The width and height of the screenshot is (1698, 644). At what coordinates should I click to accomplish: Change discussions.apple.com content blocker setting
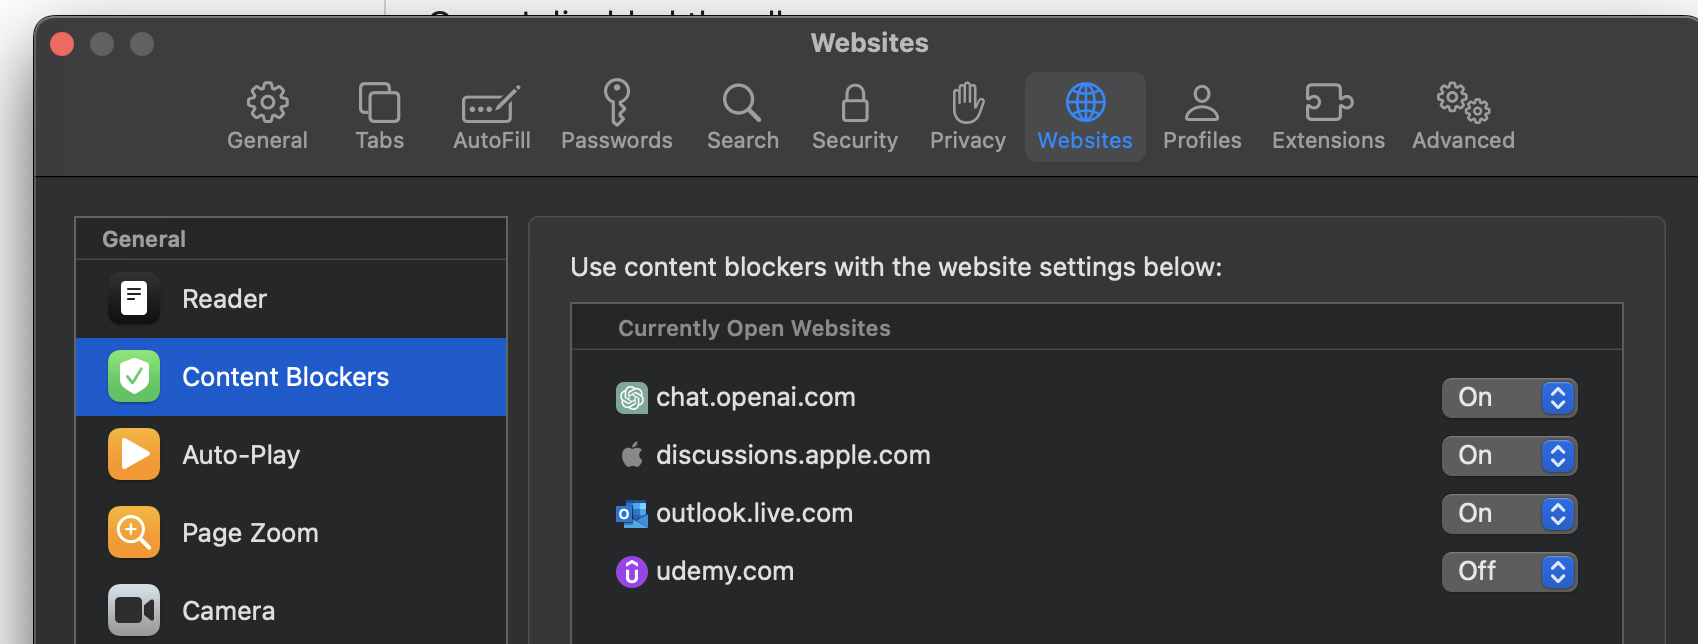click(1508, 456)
